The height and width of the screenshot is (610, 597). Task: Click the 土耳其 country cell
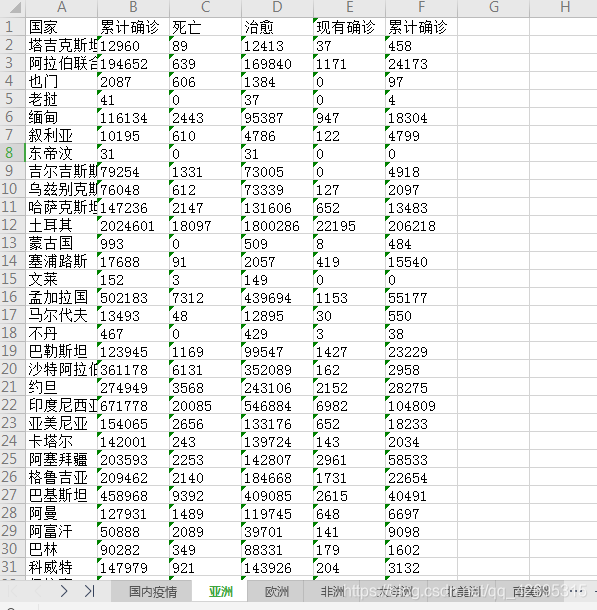61,225
